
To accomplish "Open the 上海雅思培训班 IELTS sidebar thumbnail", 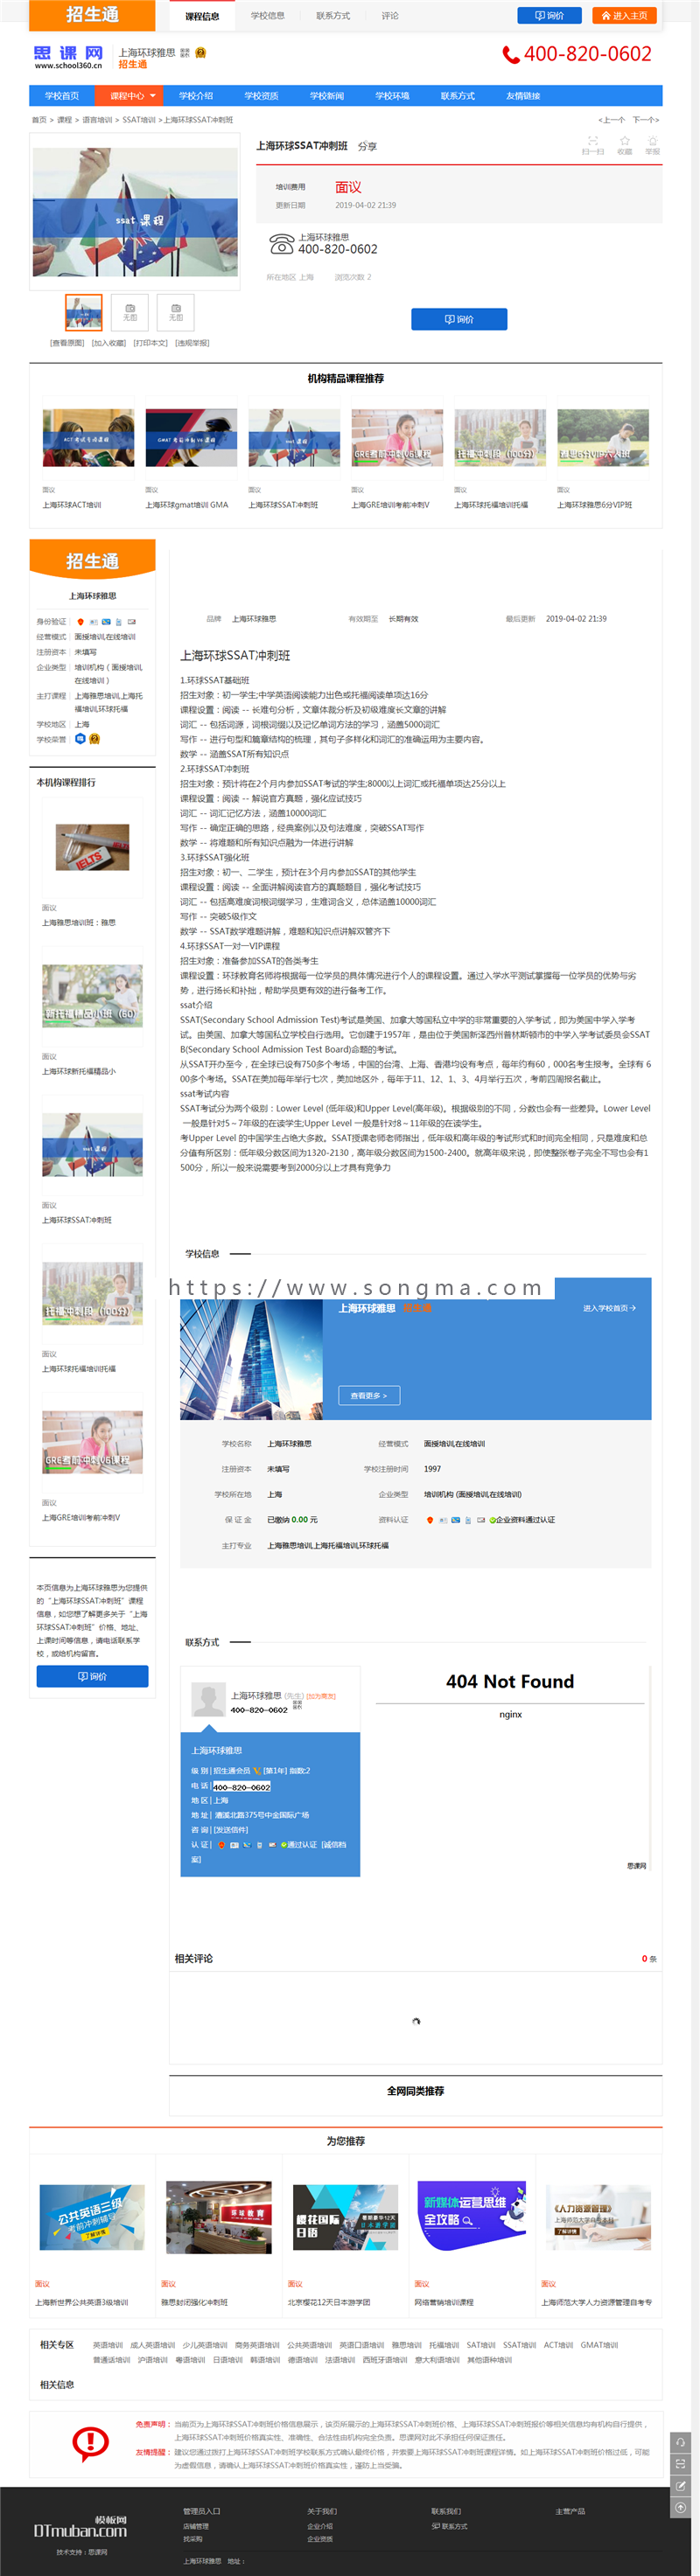I will coord(92,847).
